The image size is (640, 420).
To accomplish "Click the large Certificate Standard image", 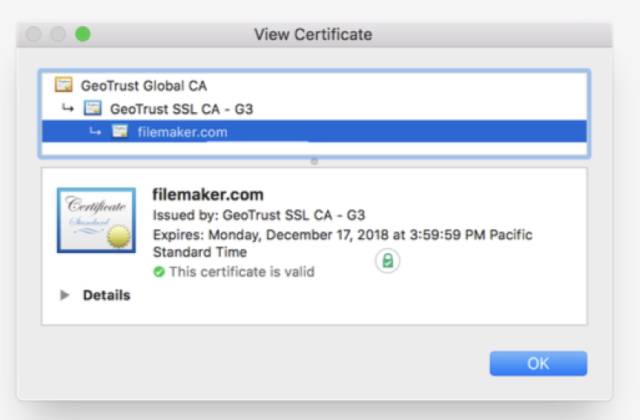I will click(x=96, y=220).
